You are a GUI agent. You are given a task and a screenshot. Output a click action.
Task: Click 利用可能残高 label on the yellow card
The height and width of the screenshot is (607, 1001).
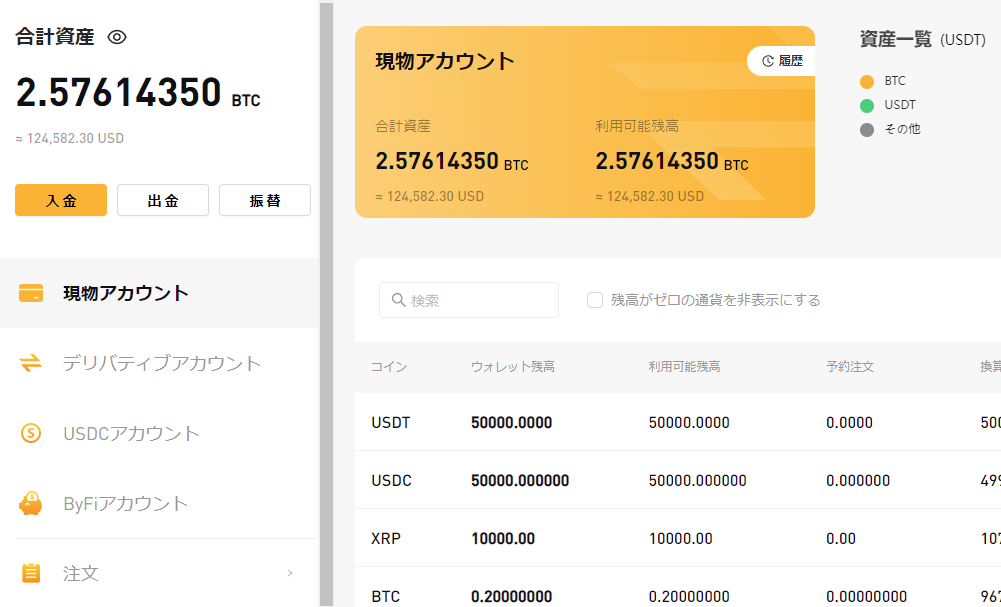coord(637,126)
